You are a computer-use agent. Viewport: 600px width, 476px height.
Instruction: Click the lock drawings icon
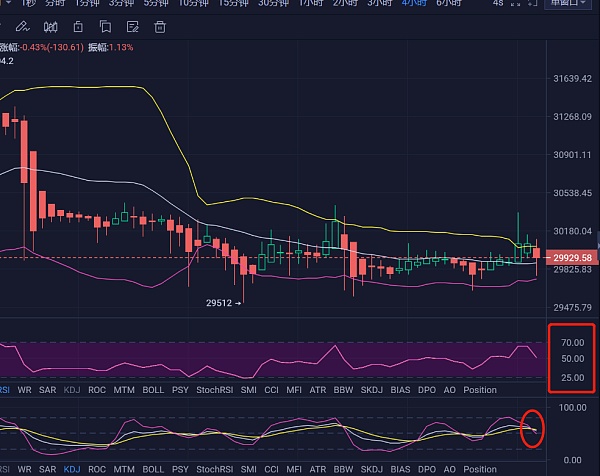click(79, 27)
